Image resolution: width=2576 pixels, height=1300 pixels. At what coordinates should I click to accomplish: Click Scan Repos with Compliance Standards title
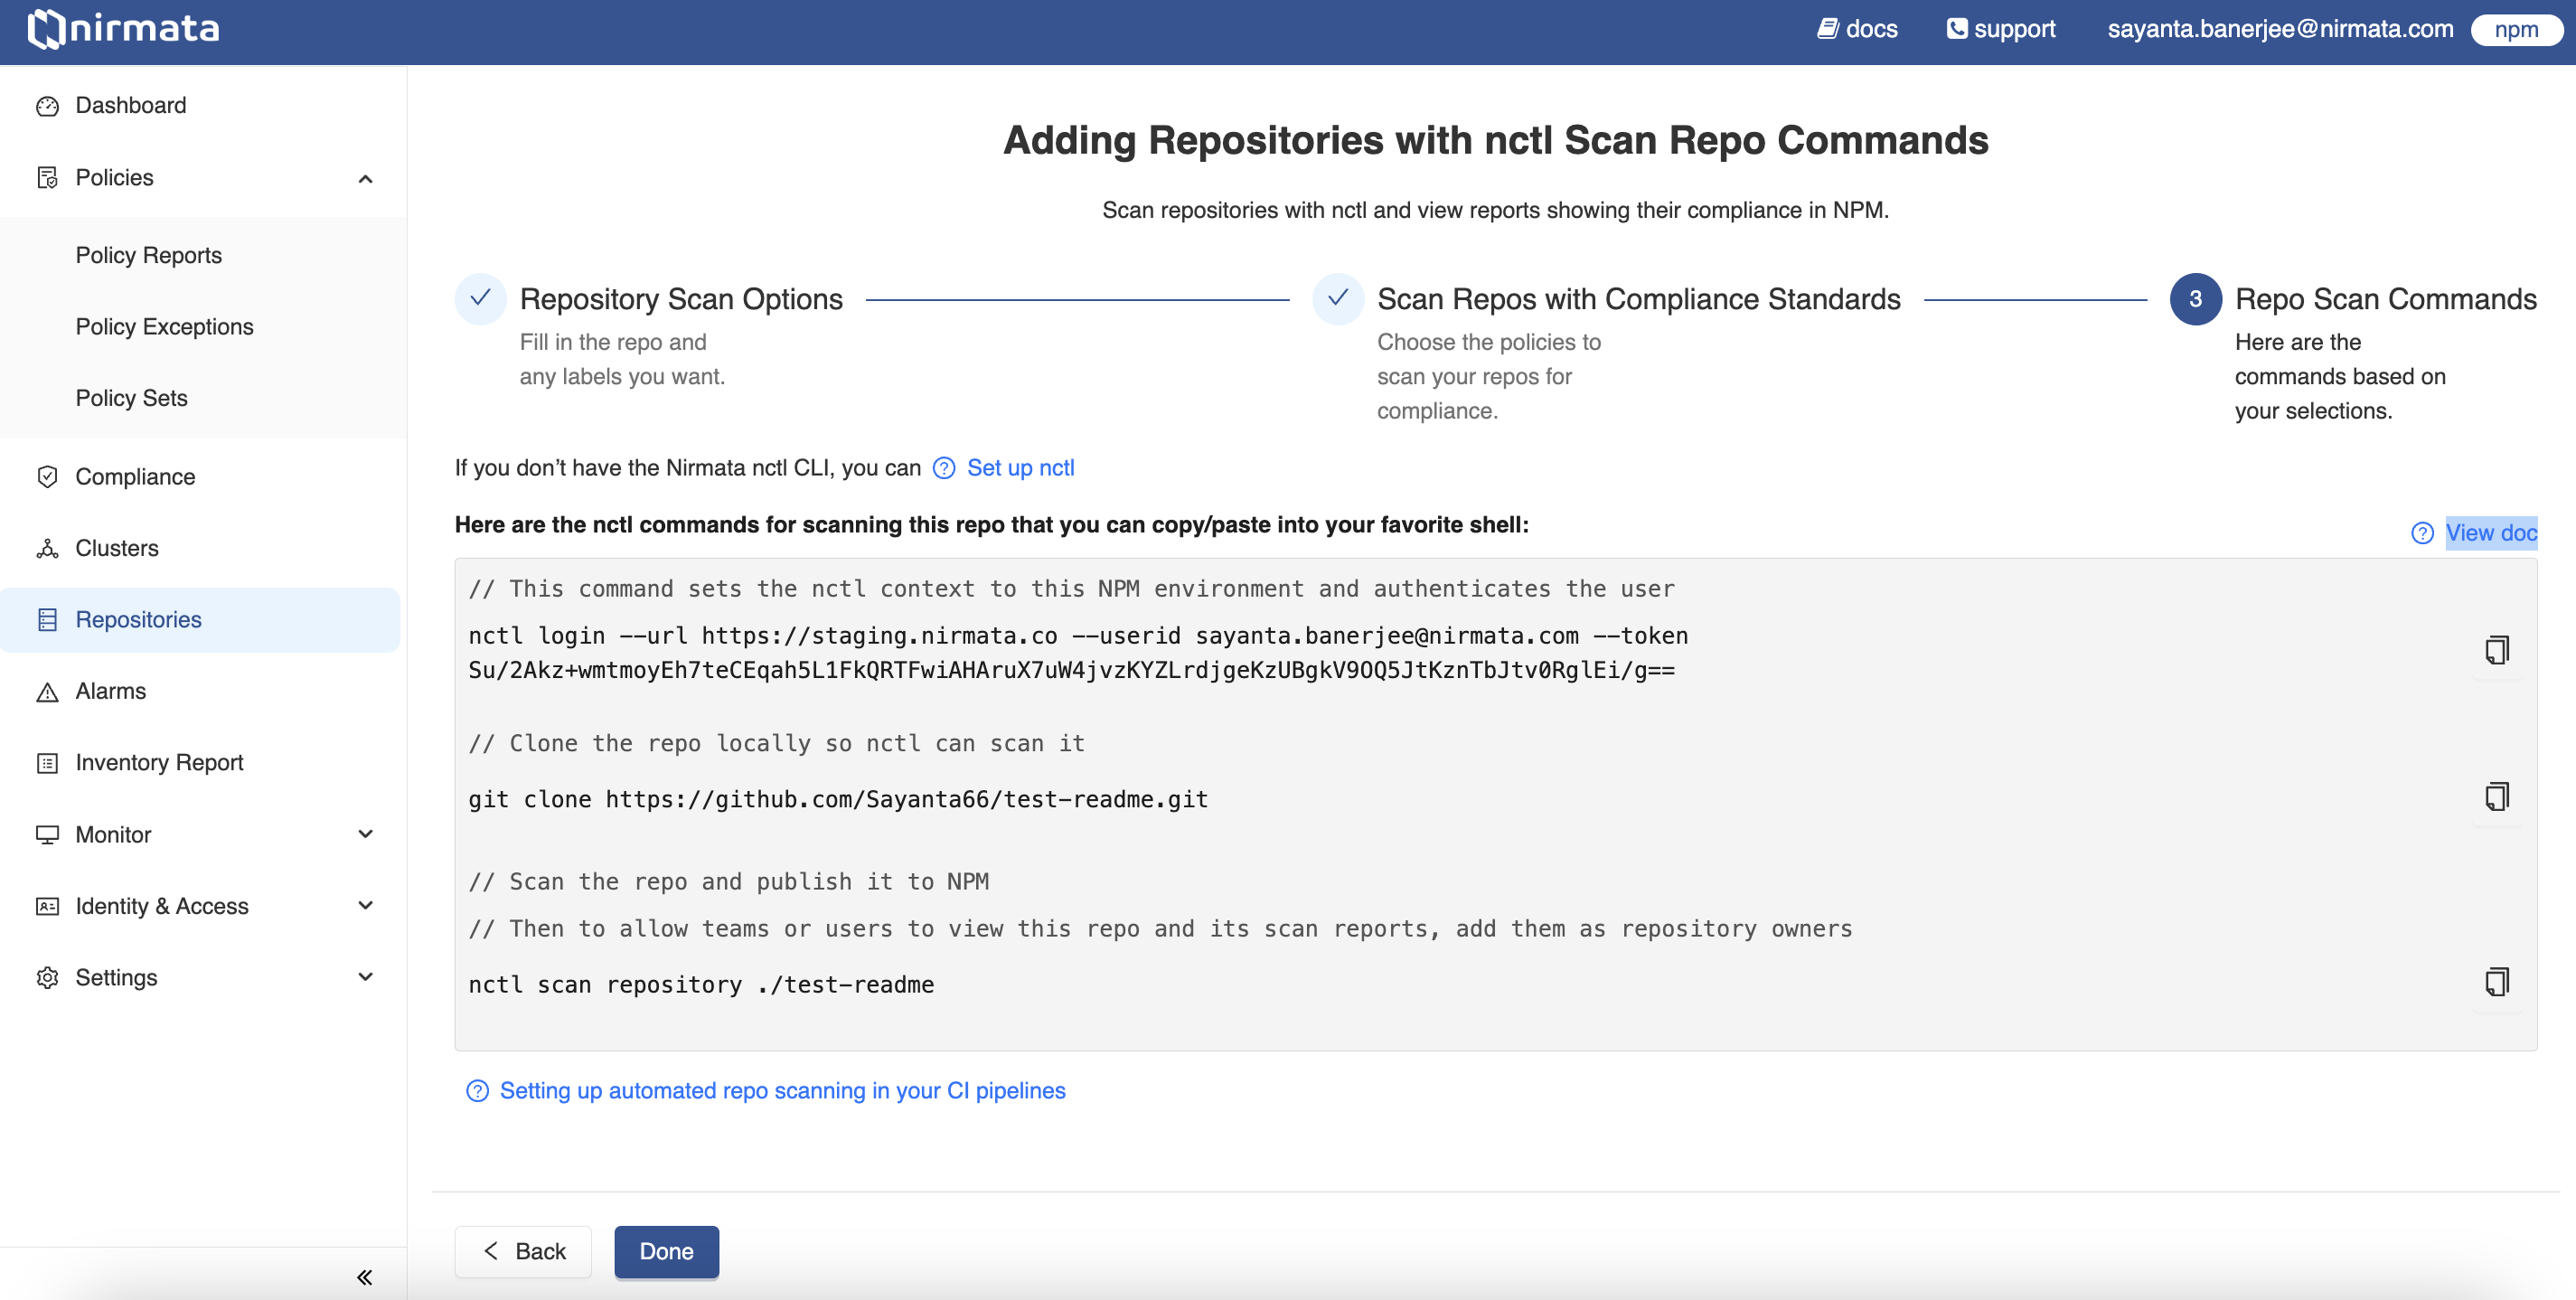click(x=1638, y=299)
